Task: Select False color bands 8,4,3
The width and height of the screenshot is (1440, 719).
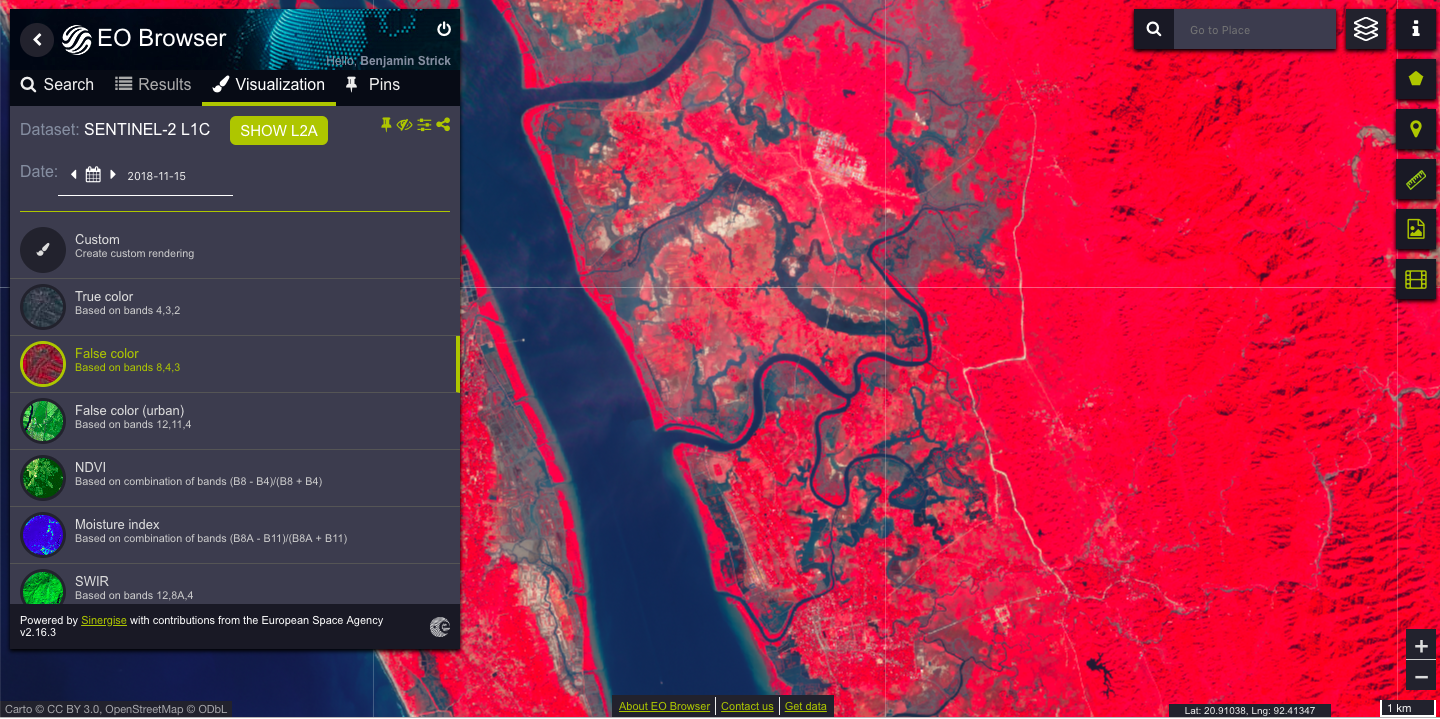Action: point(235,364)
